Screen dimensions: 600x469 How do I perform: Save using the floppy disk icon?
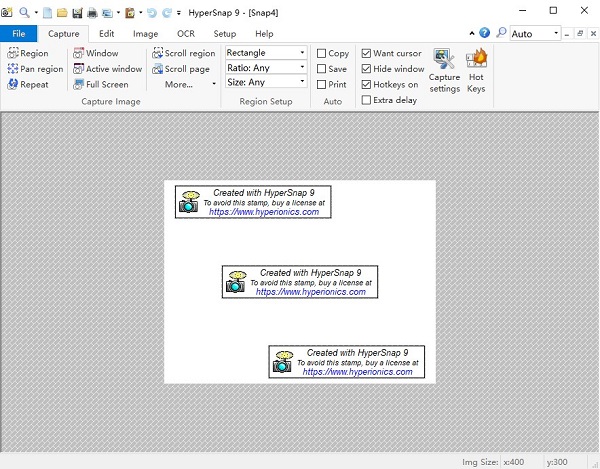pos(77,13)
